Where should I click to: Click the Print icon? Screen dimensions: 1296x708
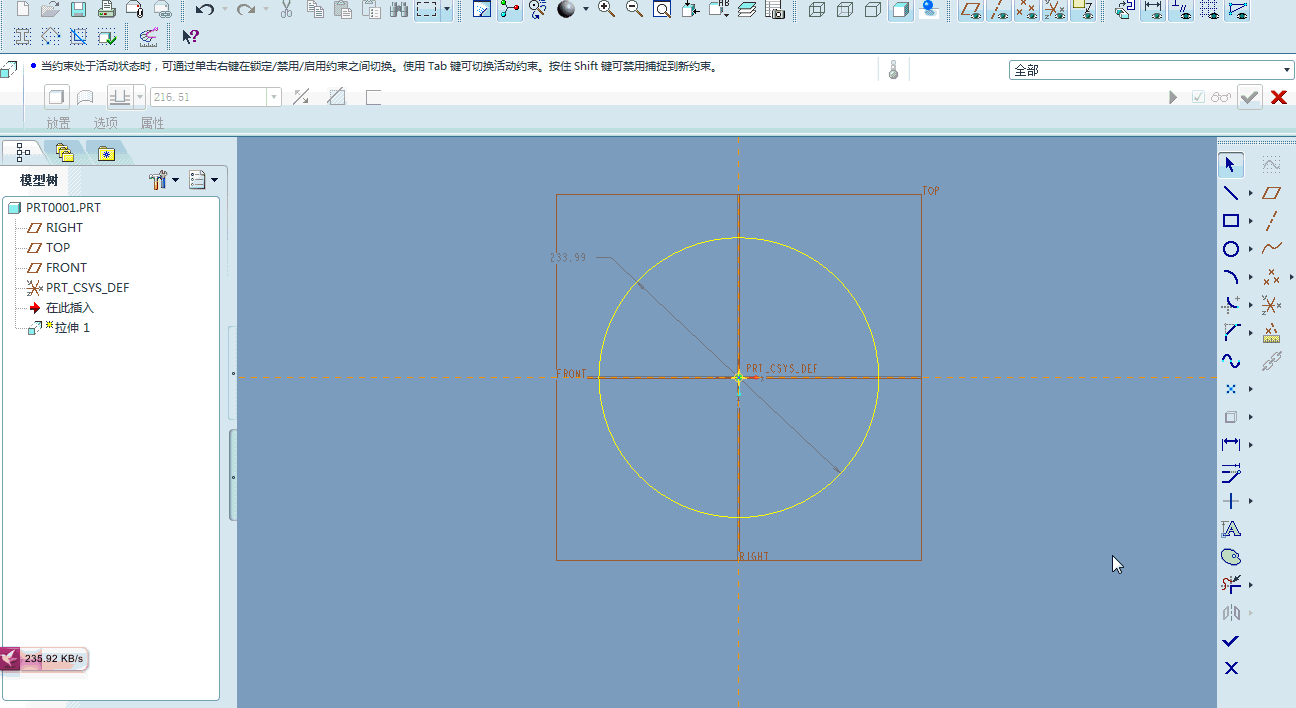coord(106,10)
